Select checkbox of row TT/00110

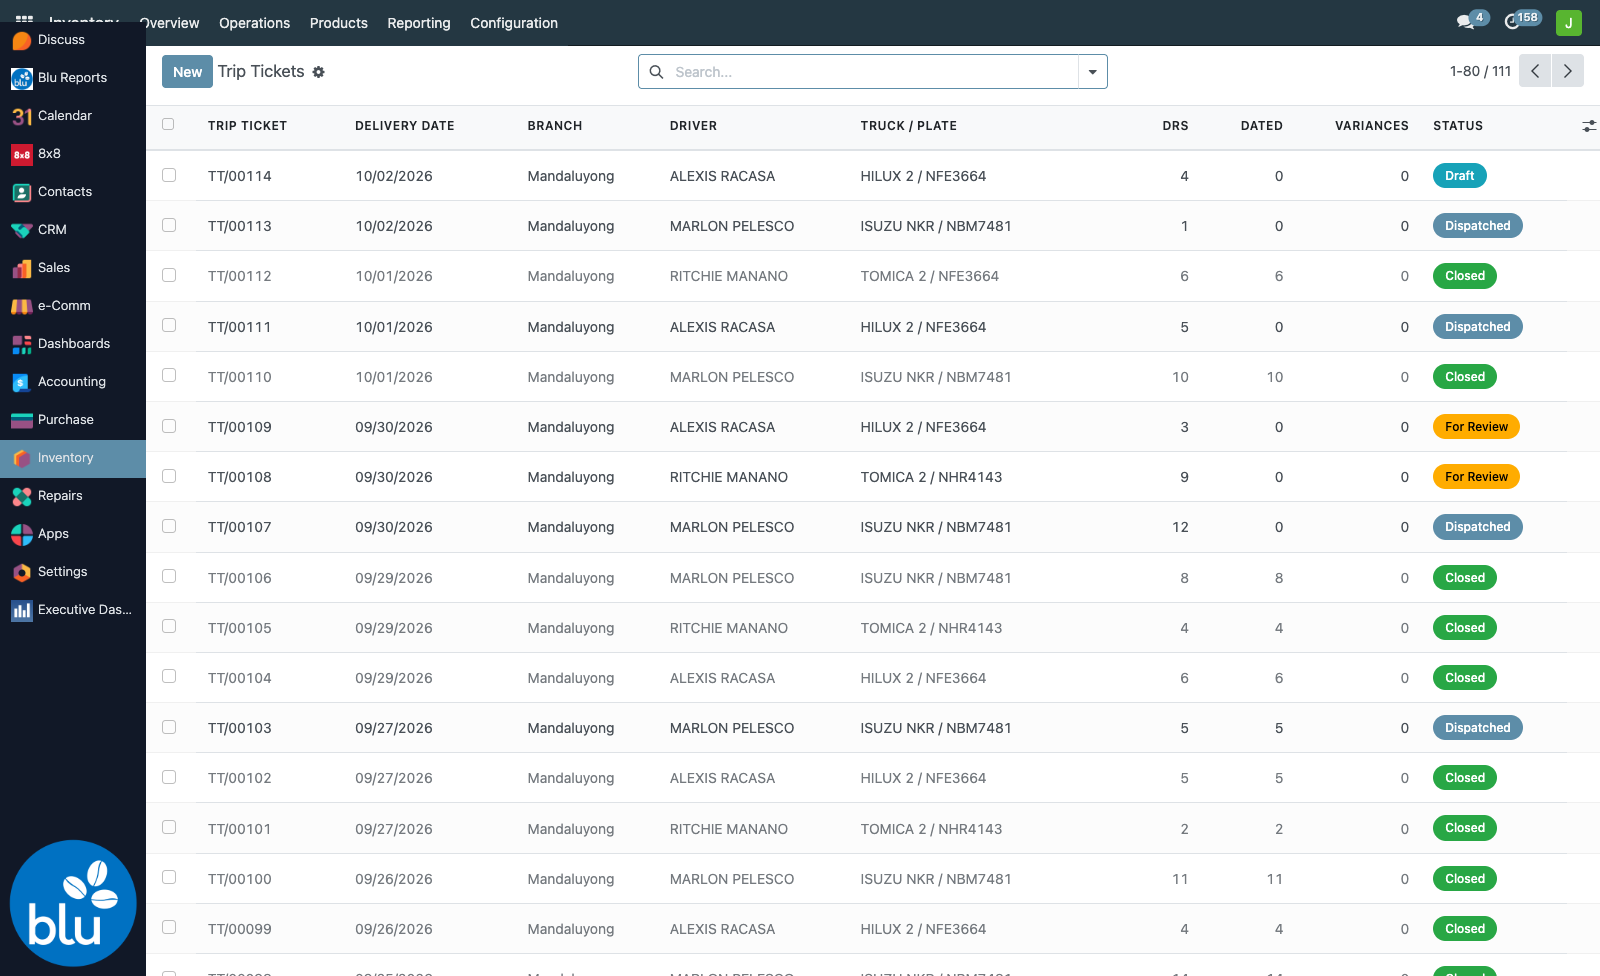pos(169,375)
